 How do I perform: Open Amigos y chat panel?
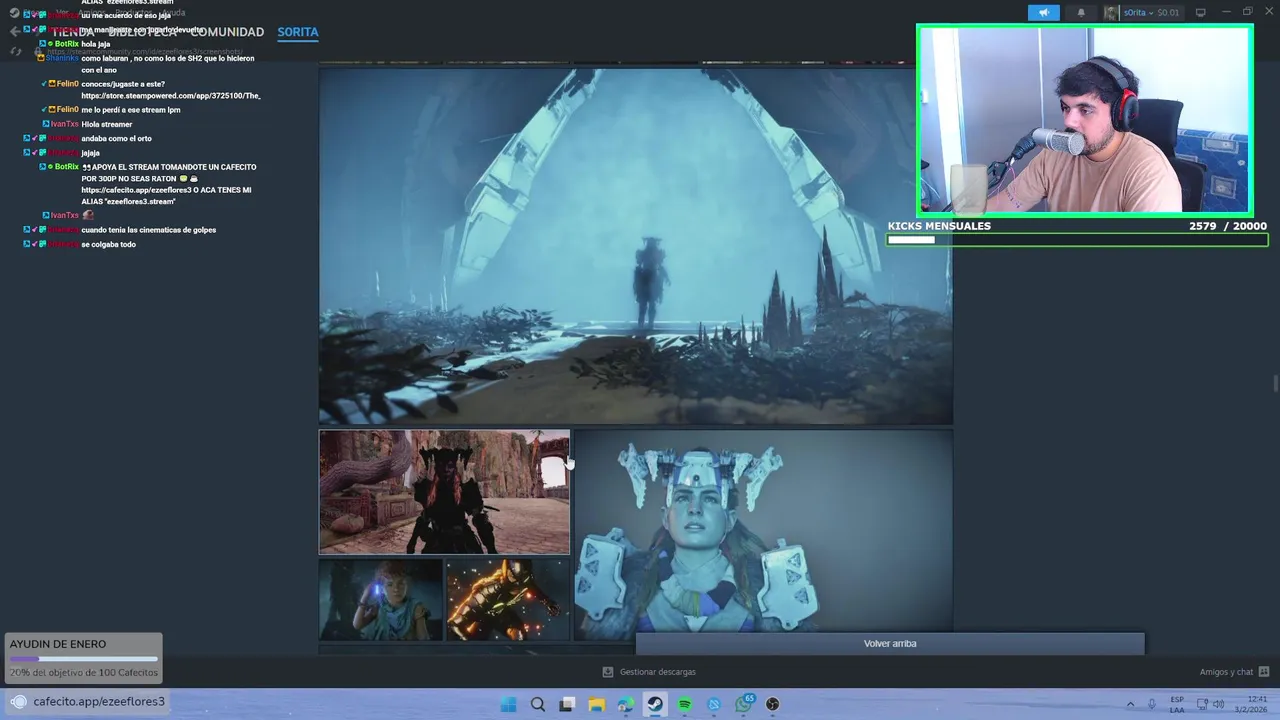[1226, 672]
